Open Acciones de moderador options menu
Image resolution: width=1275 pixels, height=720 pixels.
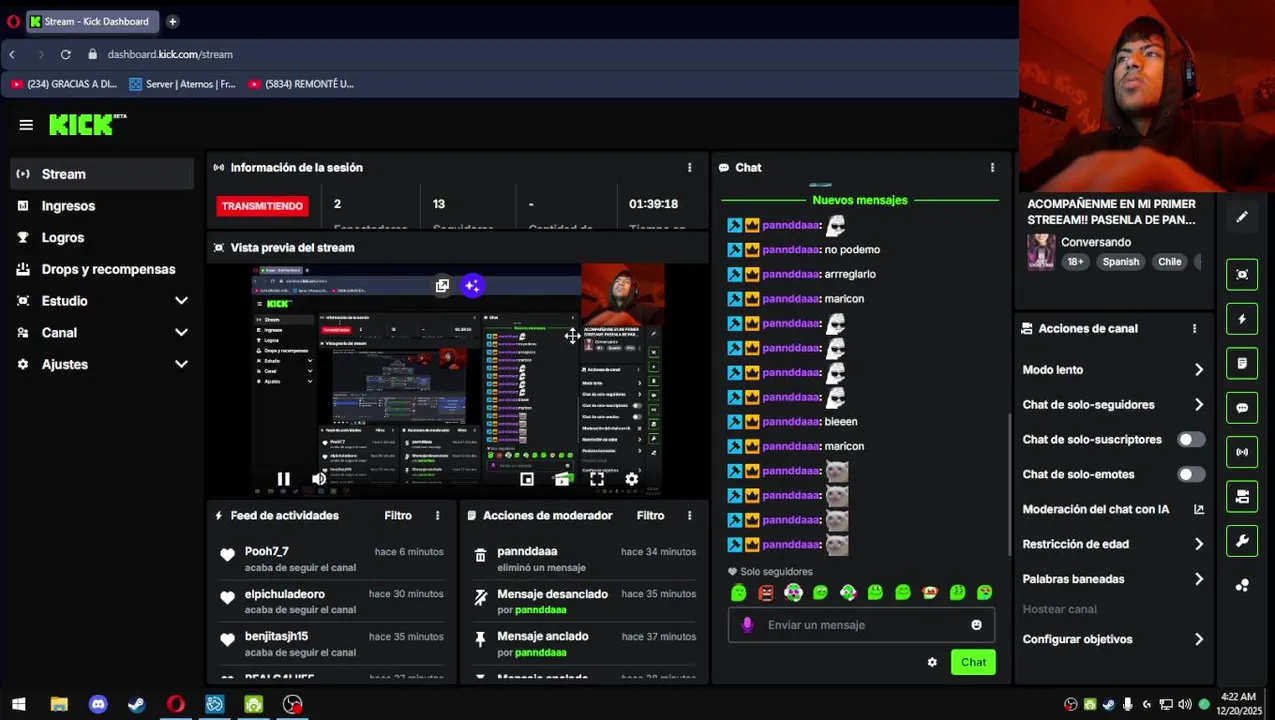tap(689, 516)
